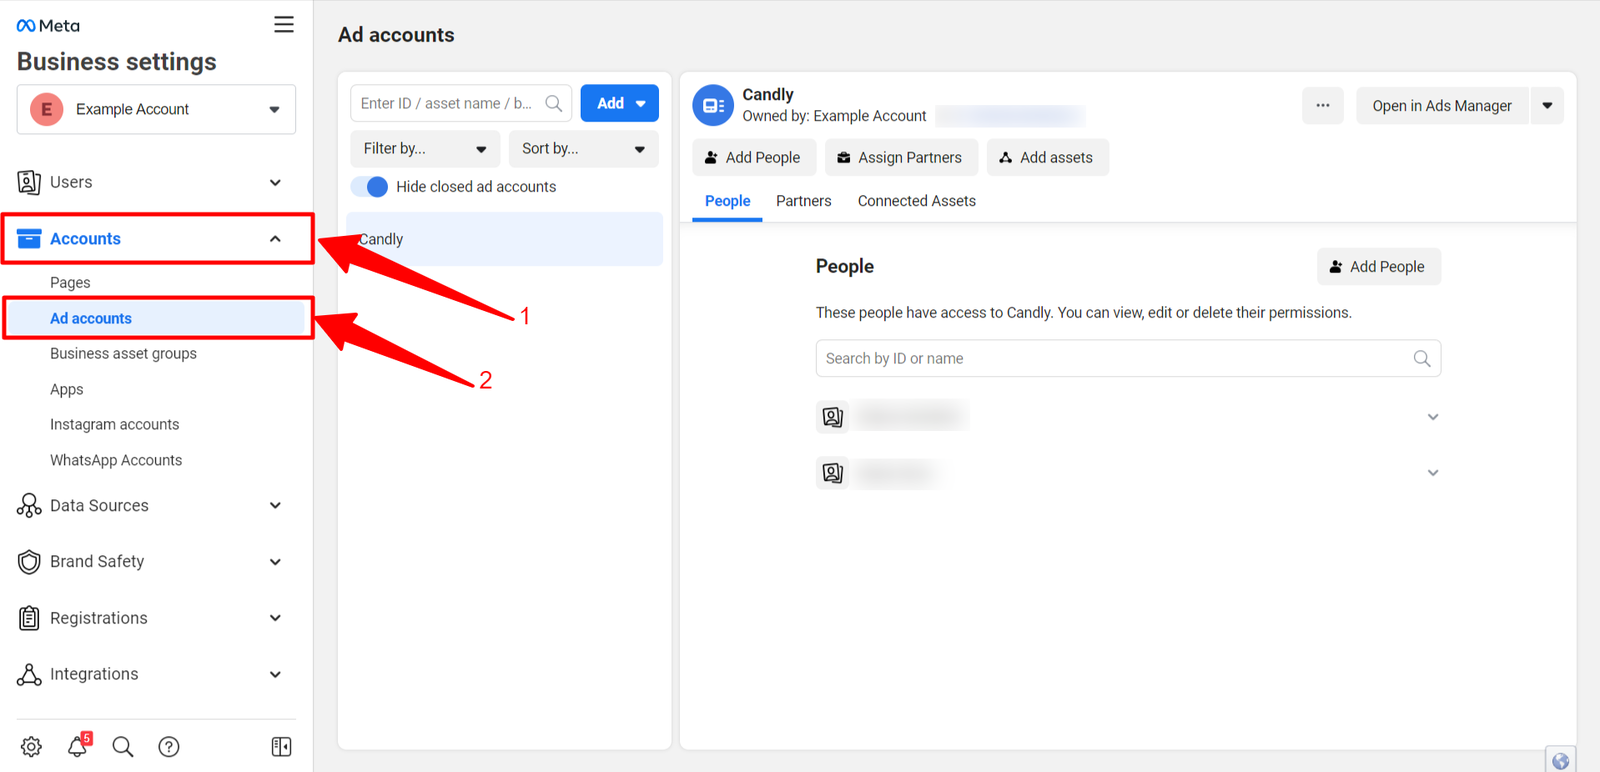Click Add assets button
This screenshot has width=1600, height=772.
[1048, 157]
